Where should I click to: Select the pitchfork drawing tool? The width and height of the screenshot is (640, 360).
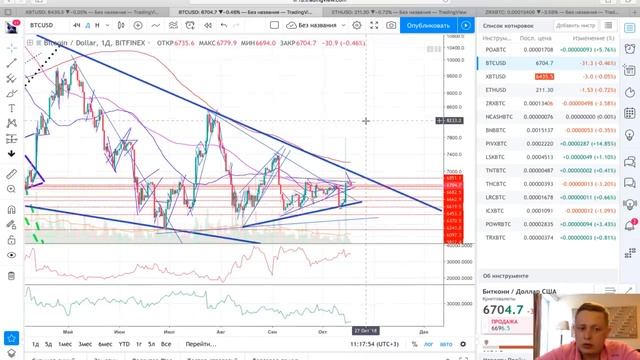pyautogui.click(x=11, y=78)
